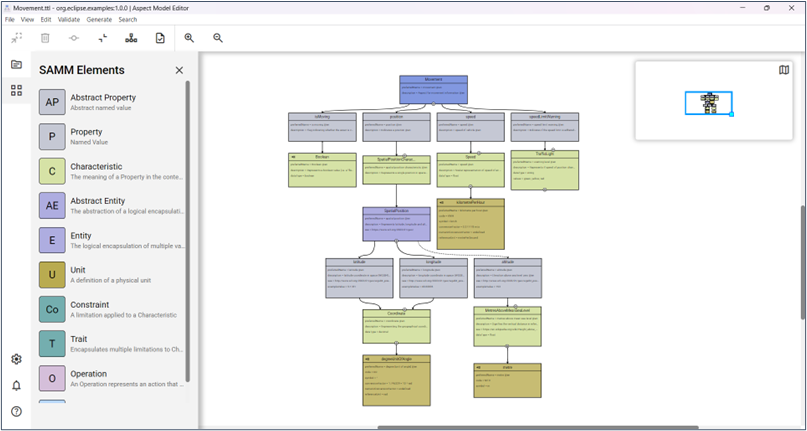Select the SpatialPosition entity node
807x431 pixels.
[x=396, y=224]
